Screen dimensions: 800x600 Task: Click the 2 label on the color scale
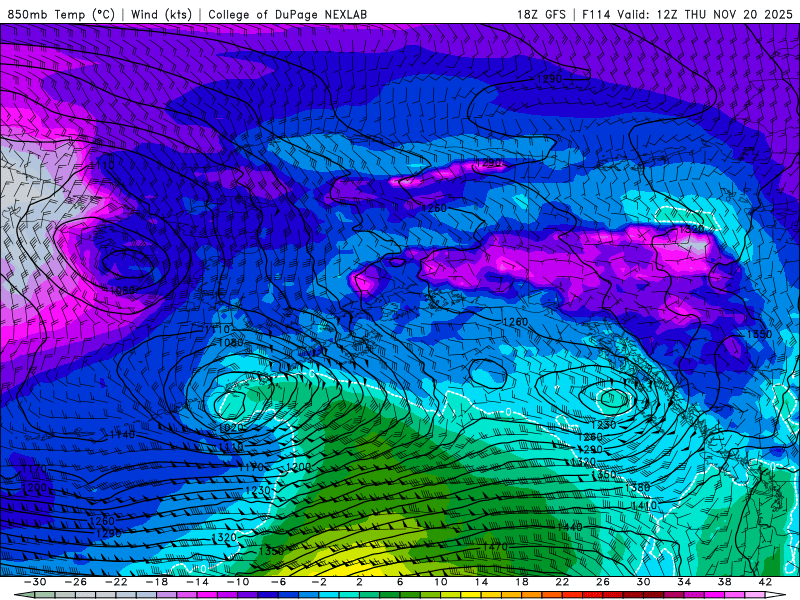tap(359, 582)
